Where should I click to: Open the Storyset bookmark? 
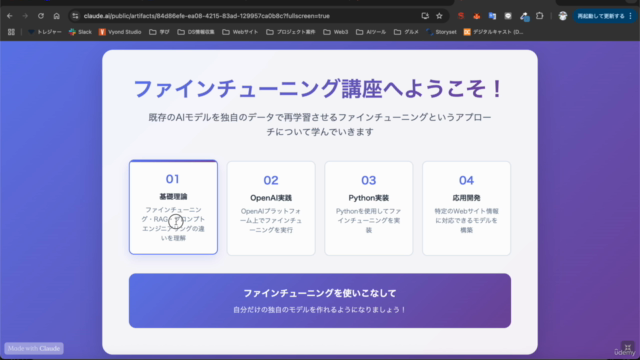(441, 32)
